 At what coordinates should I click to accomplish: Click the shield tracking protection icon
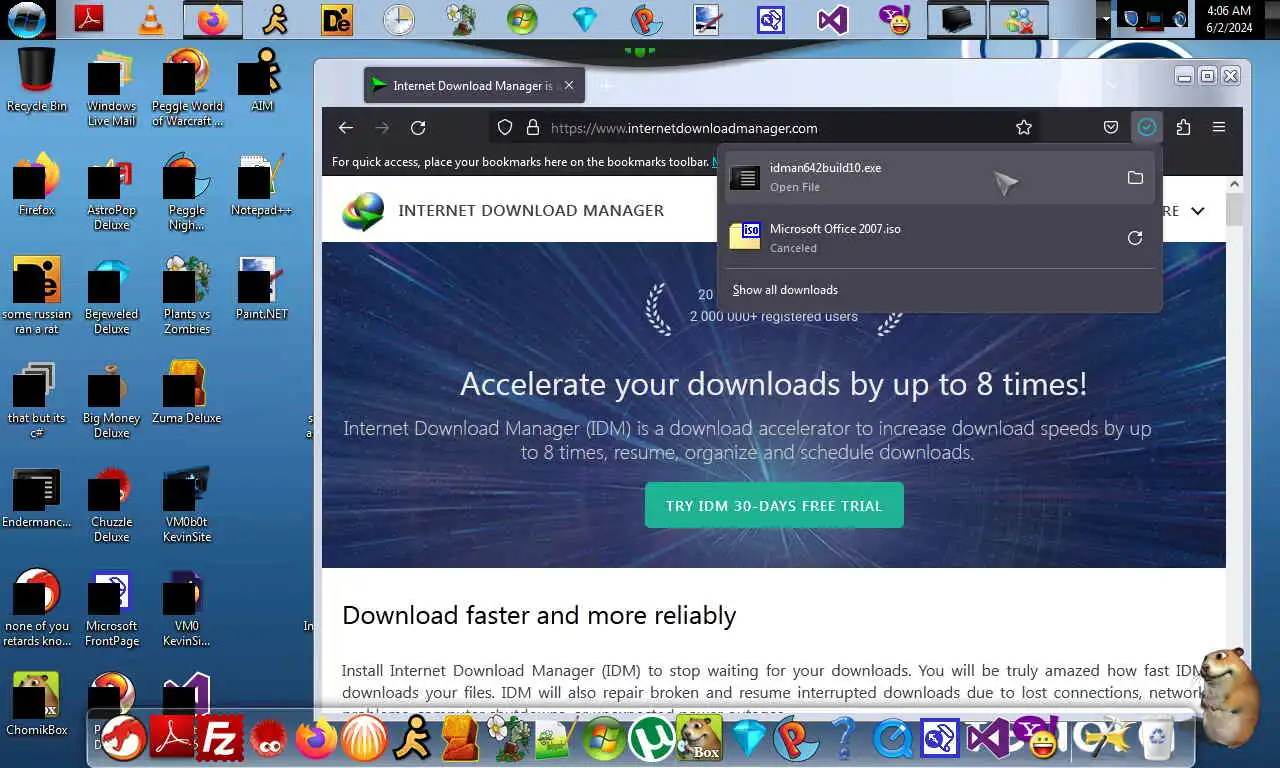505,127
